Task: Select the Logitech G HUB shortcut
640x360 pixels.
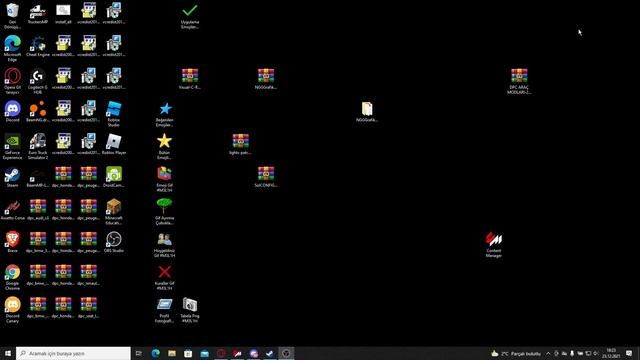Action: click(x=38, y=81)
